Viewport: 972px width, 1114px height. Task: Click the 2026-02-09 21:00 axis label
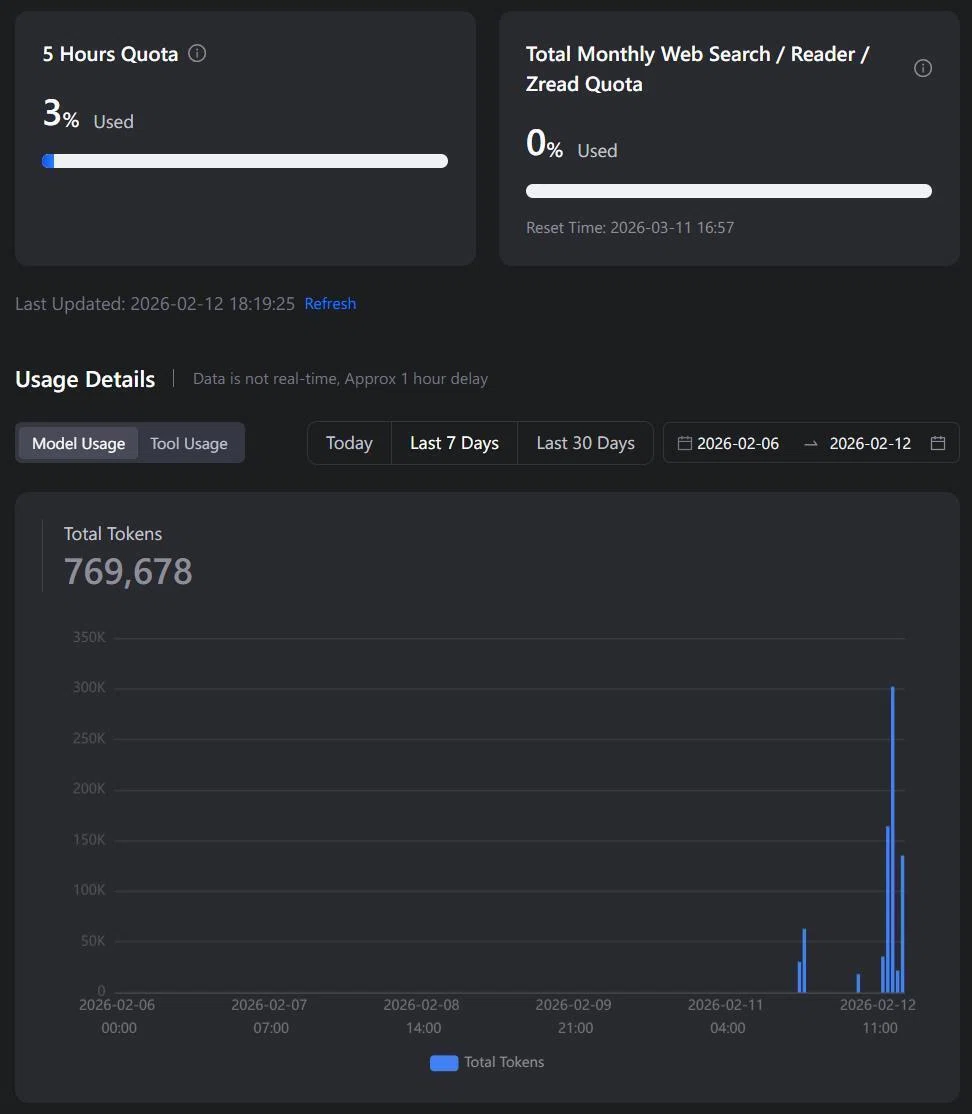point(573,1016)
